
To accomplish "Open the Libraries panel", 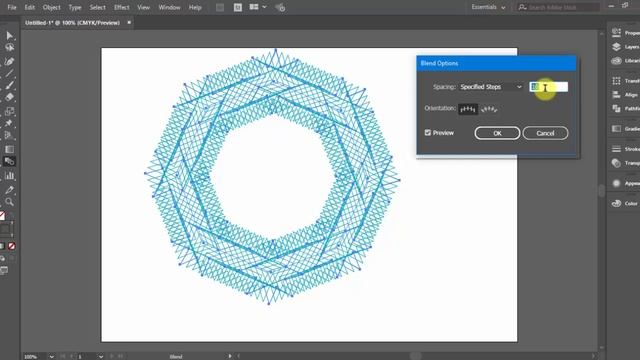I will [625, 61].
